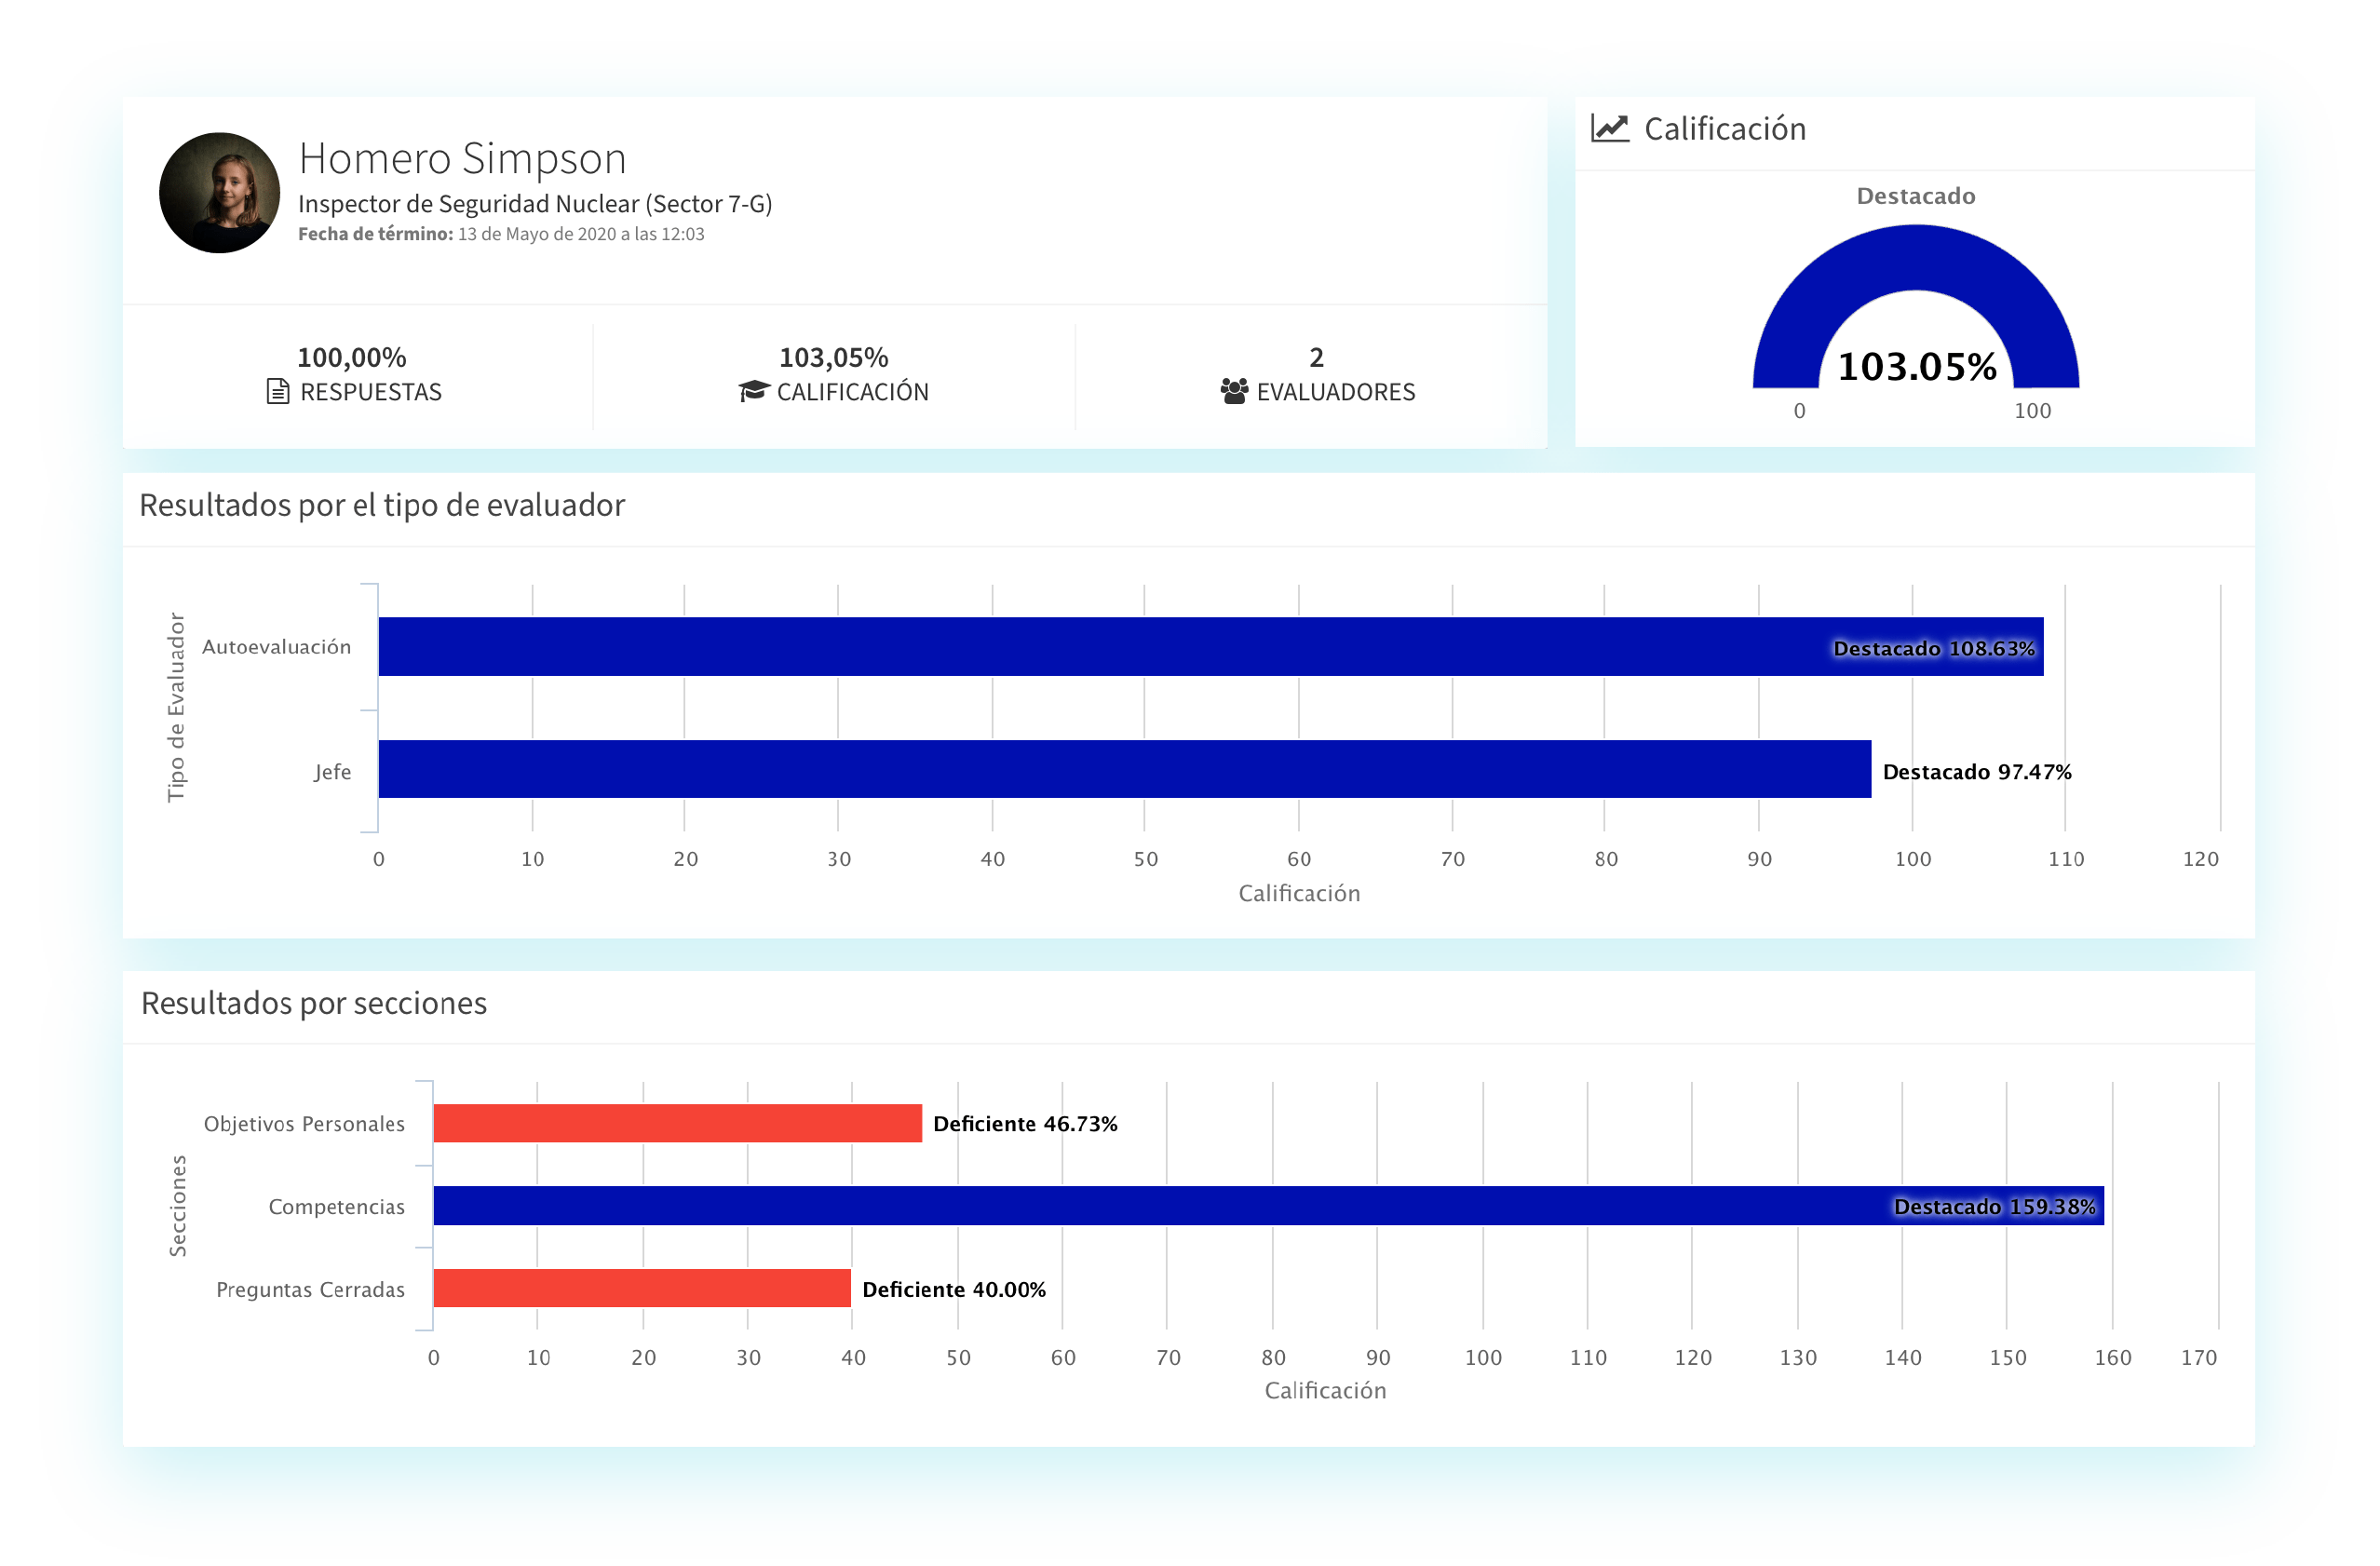Click the group icon beside EVALUADORES

point(1234,391)
